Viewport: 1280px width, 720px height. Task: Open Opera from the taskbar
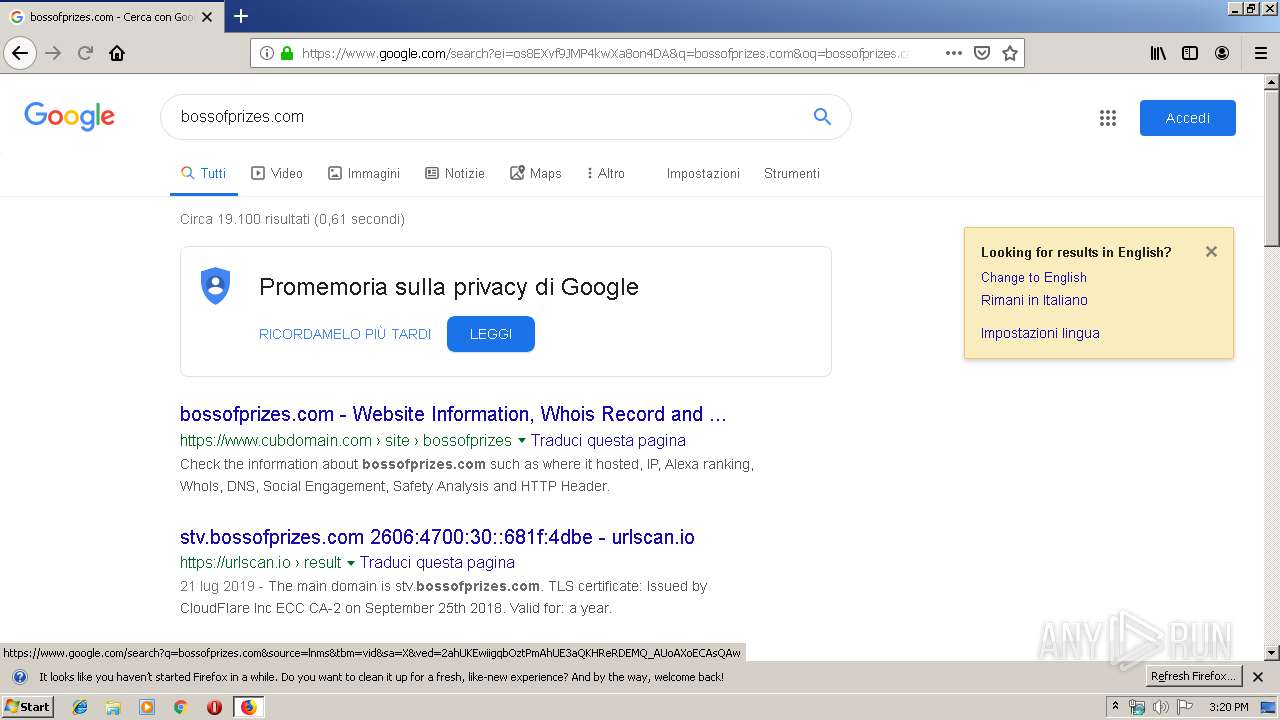[x=214, y=707]
